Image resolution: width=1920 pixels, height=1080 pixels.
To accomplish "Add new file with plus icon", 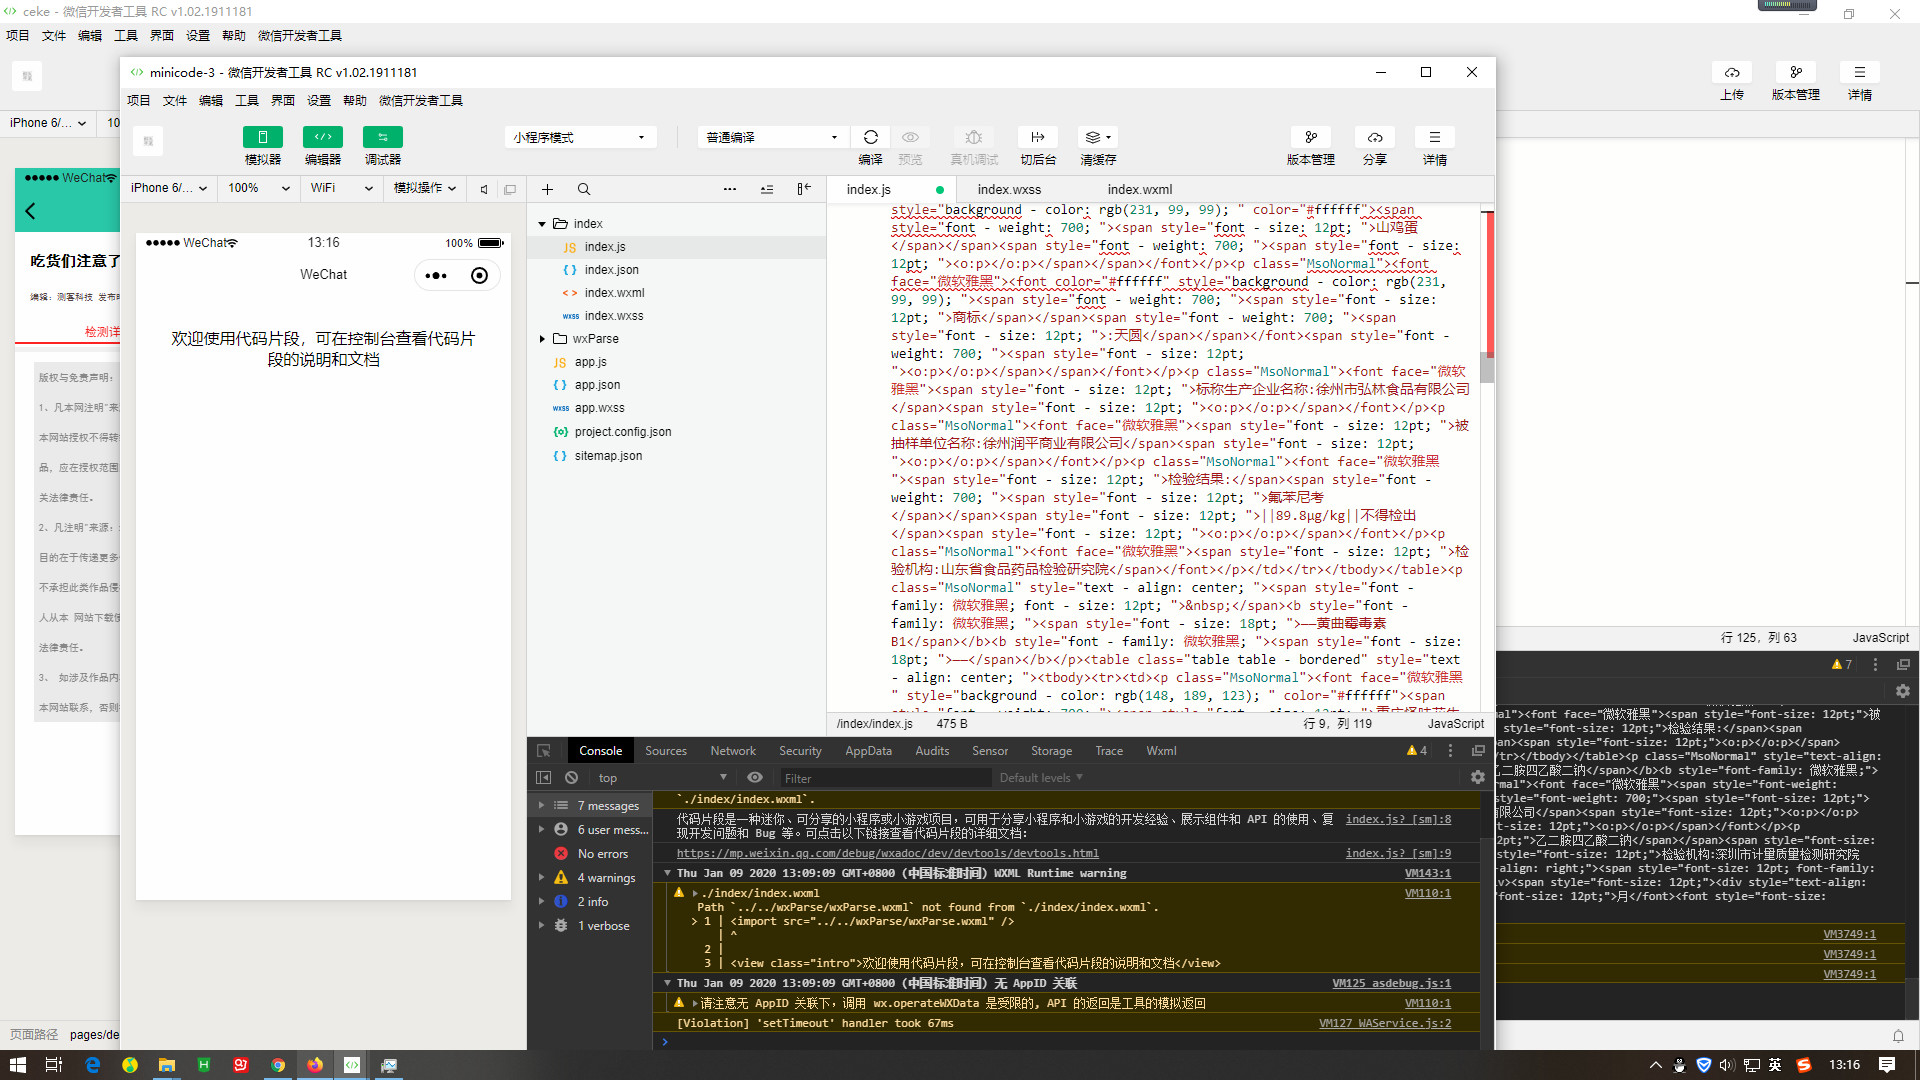I will coord(547,189).
